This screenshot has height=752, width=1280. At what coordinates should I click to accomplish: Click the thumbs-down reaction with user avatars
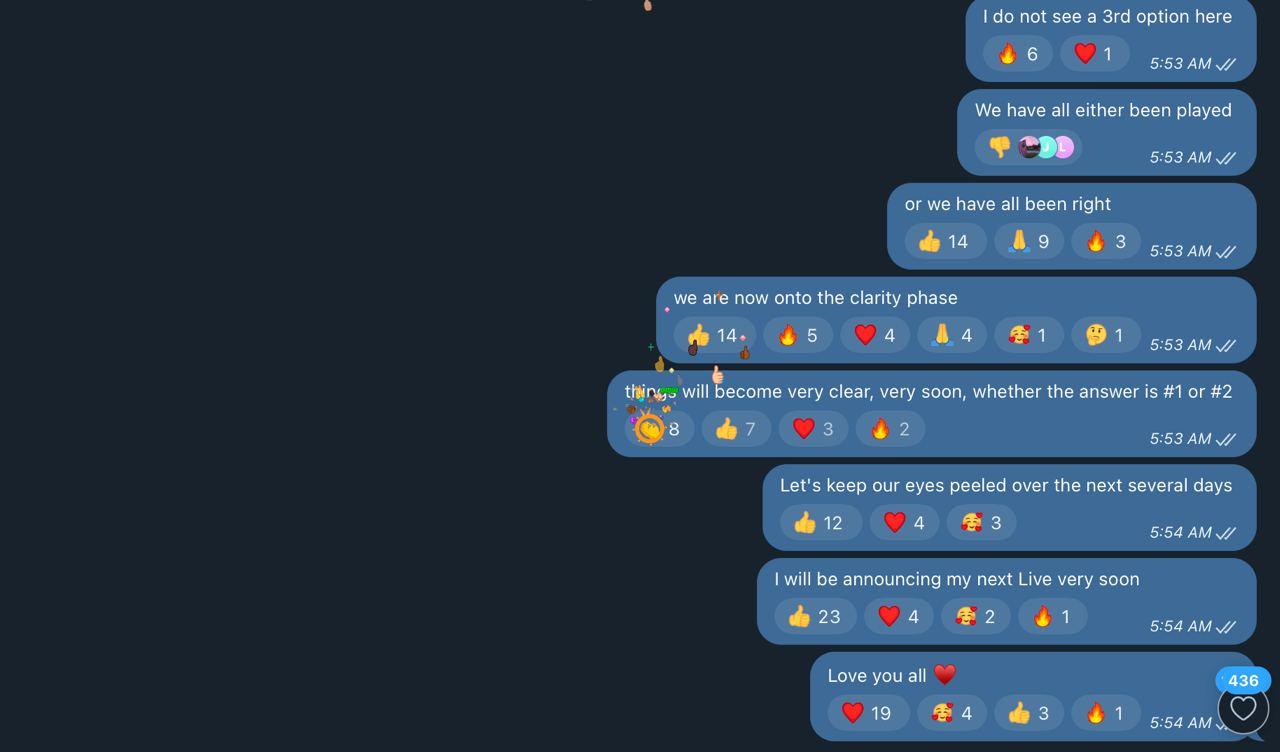[x=1028, y=148]
